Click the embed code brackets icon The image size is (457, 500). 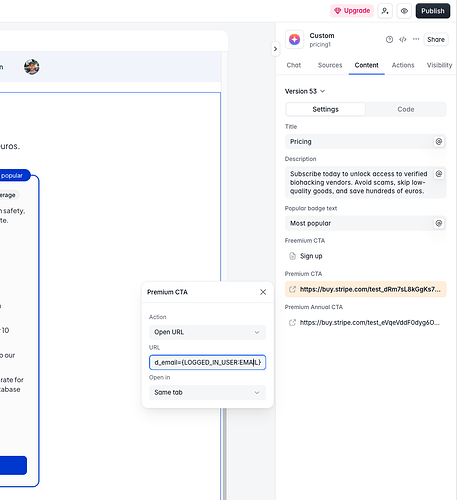pyautogui.click(x=402, y=39)
